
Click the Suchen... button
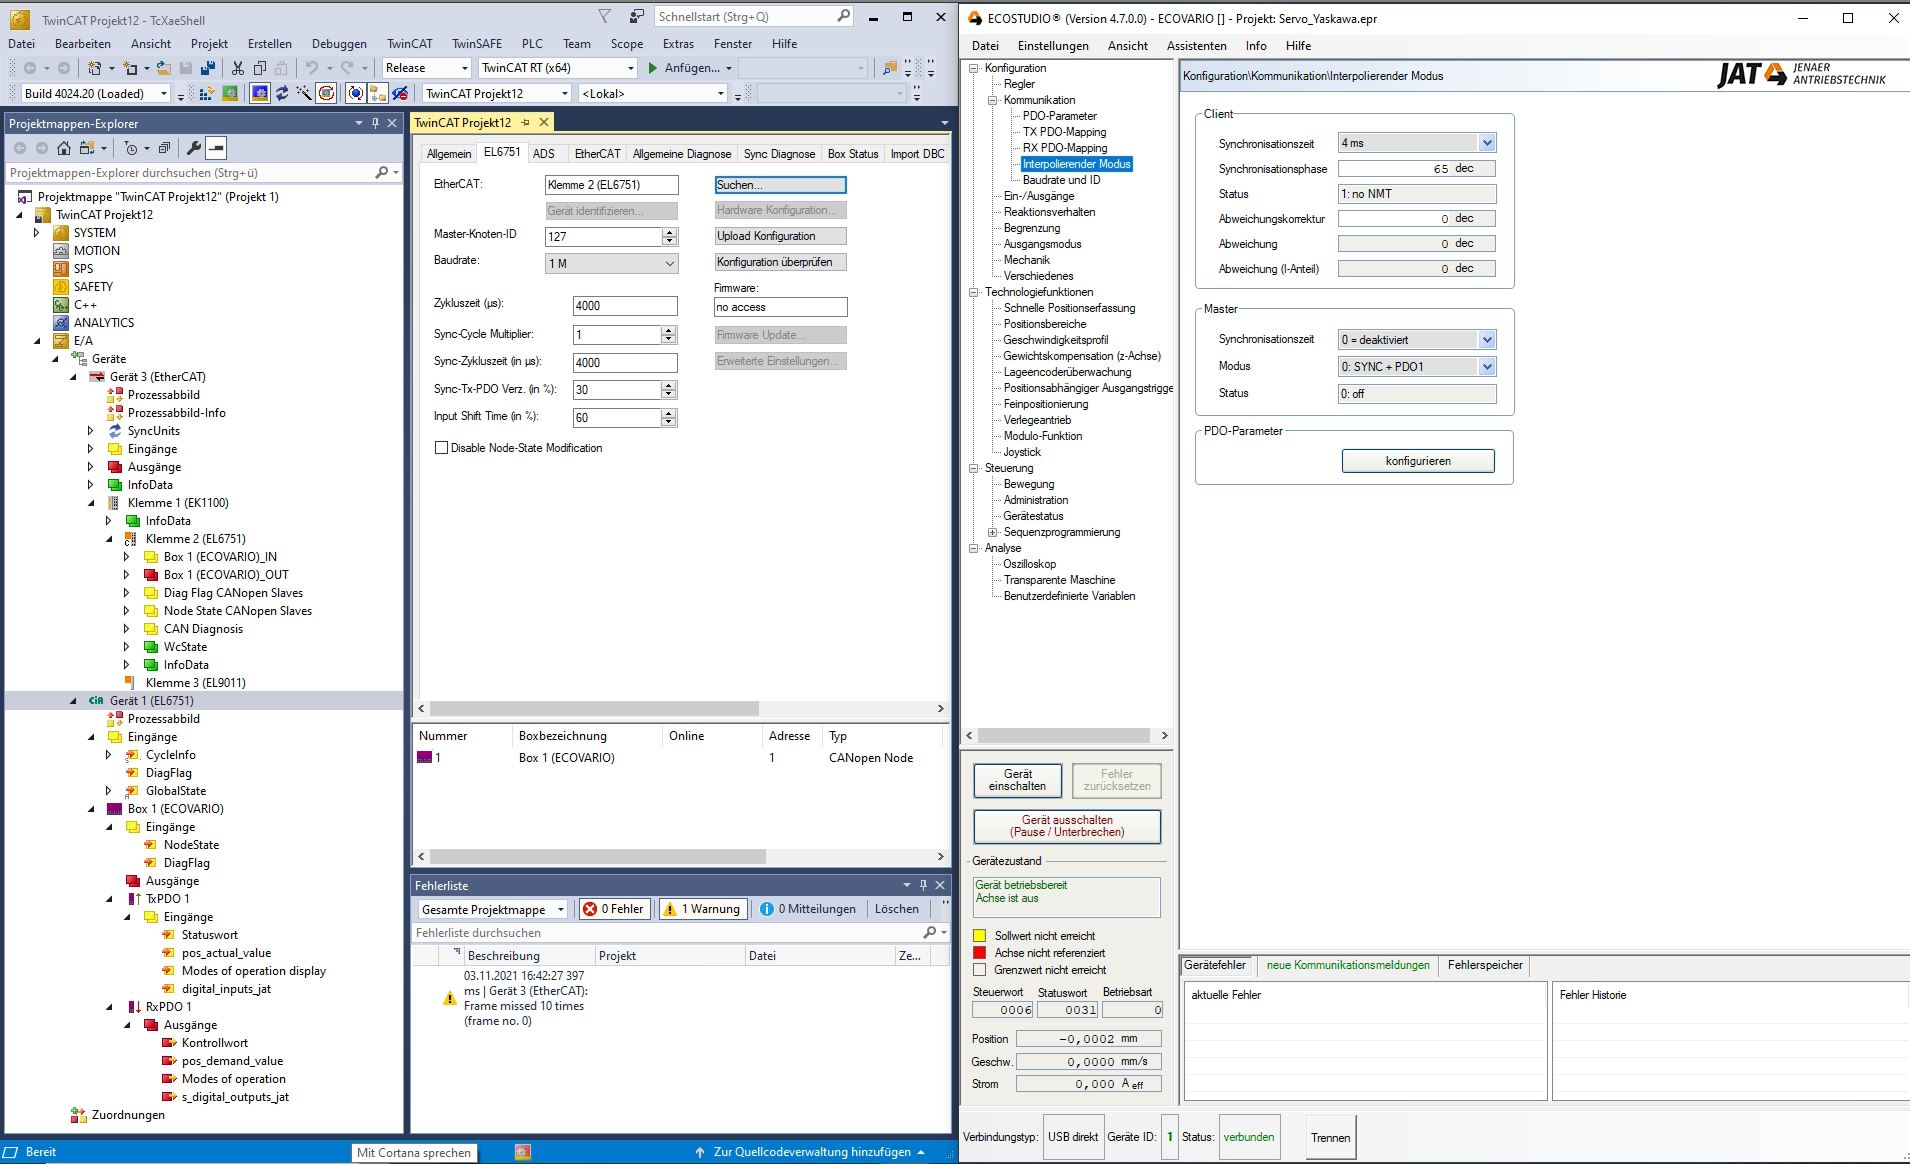tap(780, 185)
